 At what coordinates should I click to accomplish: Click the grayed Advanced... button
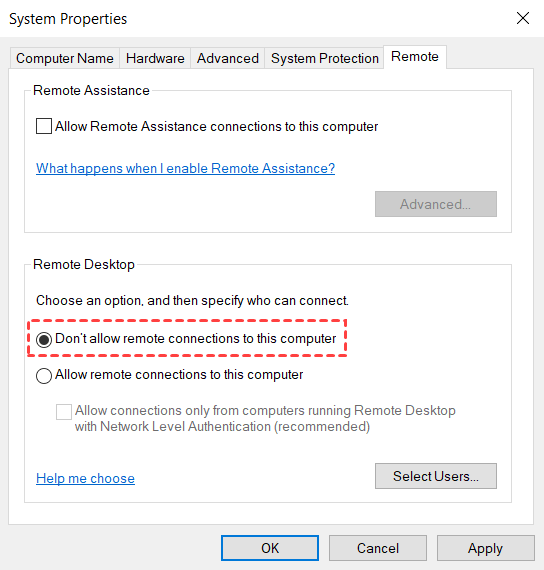click(x=436, y=204)
